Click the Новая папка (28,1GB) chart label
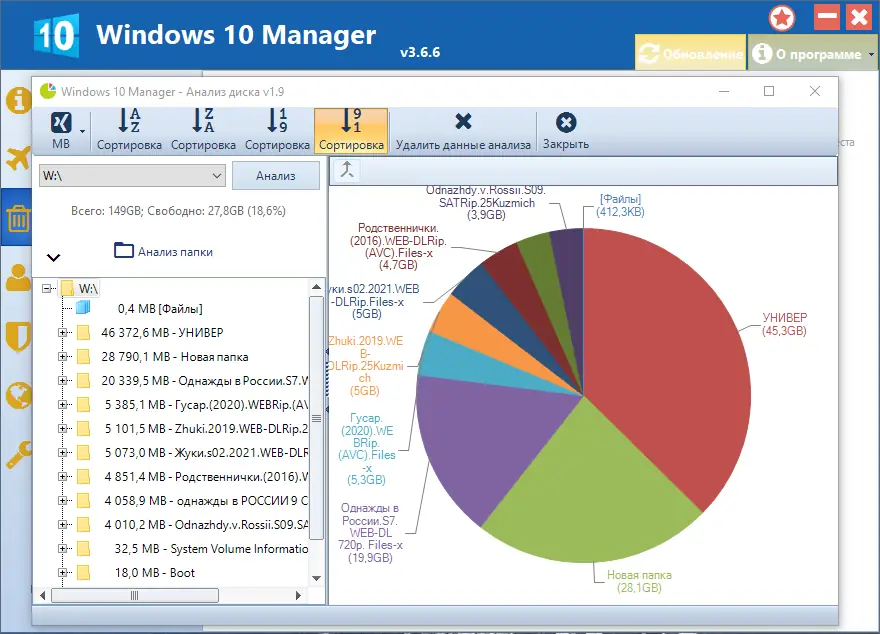Screen dimensions: 880x634 [639, 581]
